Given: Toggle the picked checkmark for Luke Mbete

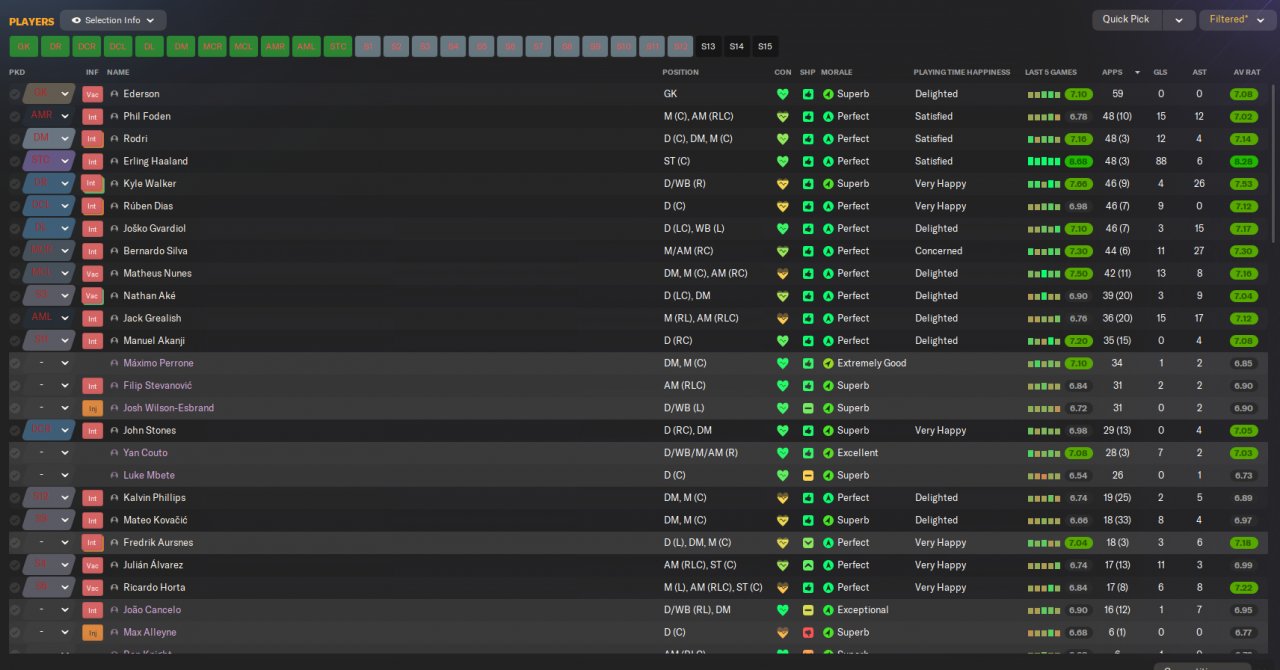Looking at the screenshot, I should tap(15, 475).
